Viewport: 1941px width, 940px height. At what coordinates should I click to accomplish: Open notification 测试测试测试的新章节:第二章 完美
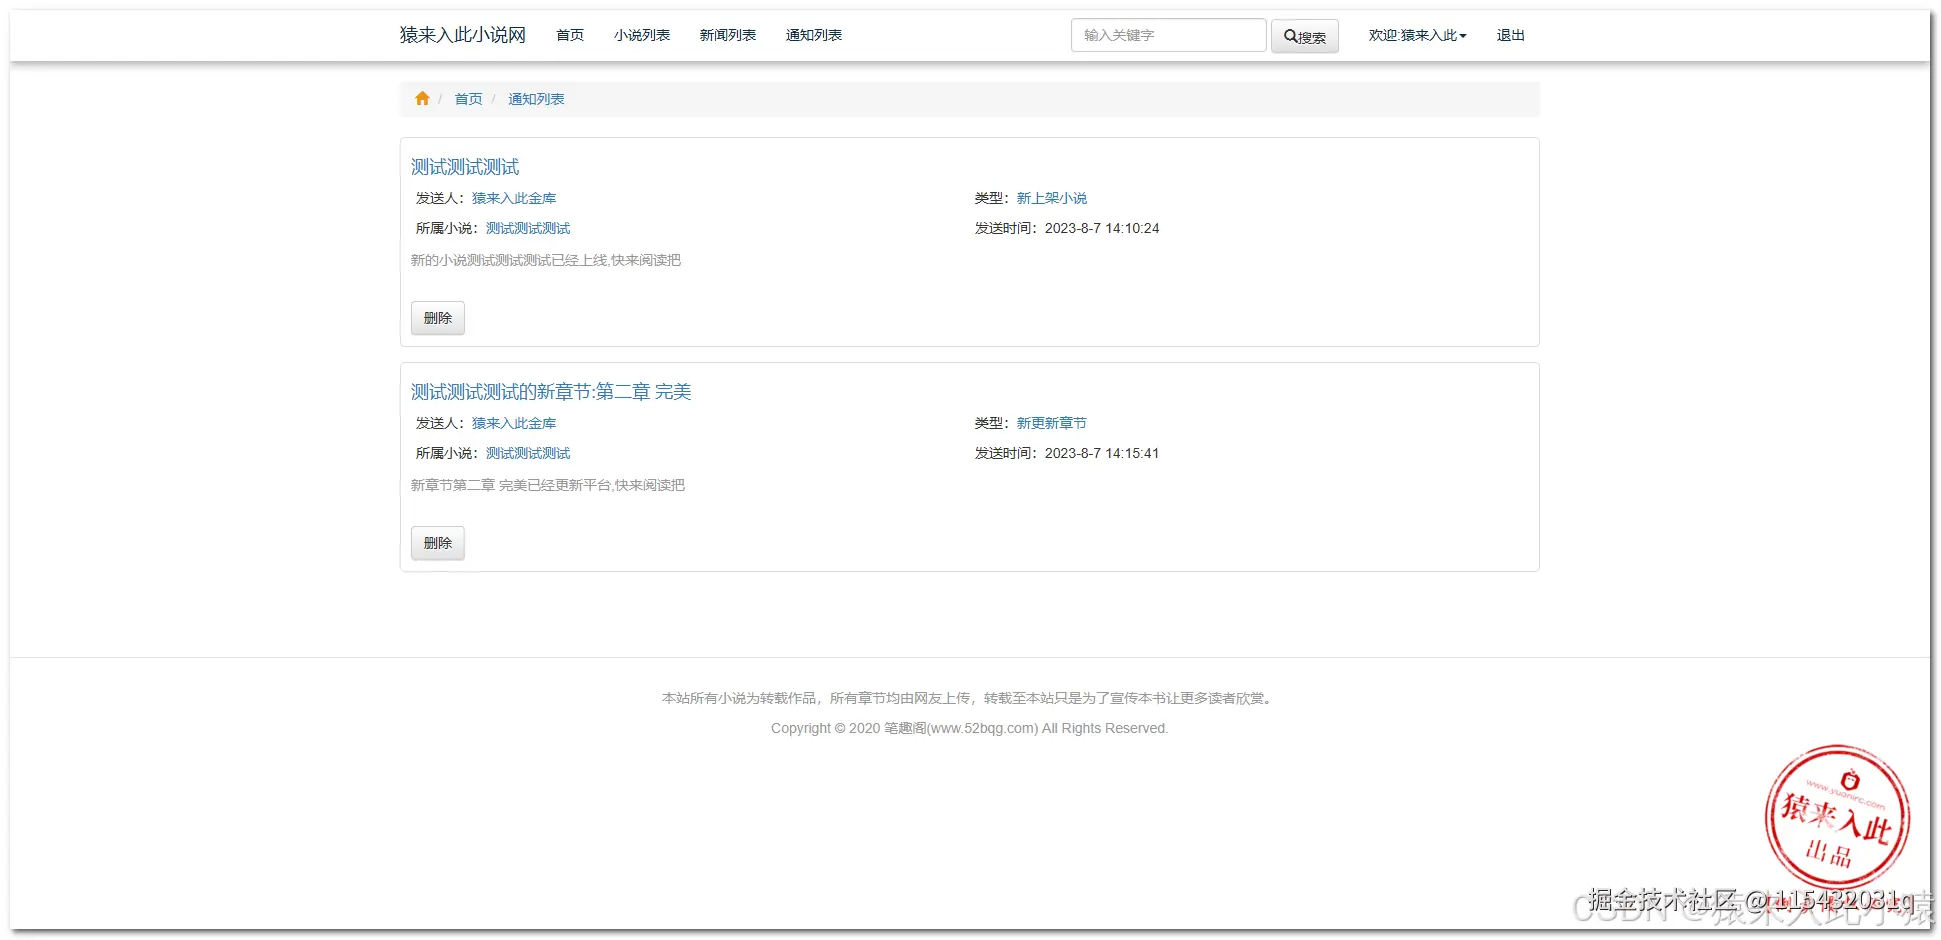[x=551, y=392]
